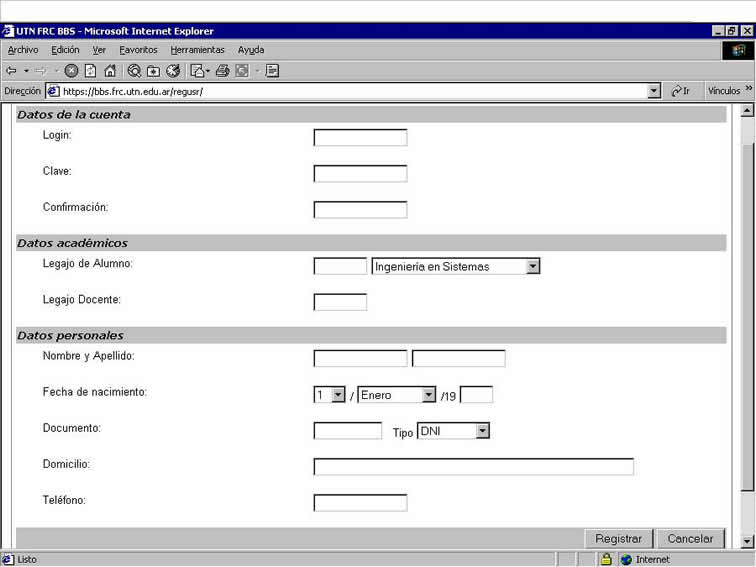
Task: Click the scrollbar up arrow
Action: point(747,110)
